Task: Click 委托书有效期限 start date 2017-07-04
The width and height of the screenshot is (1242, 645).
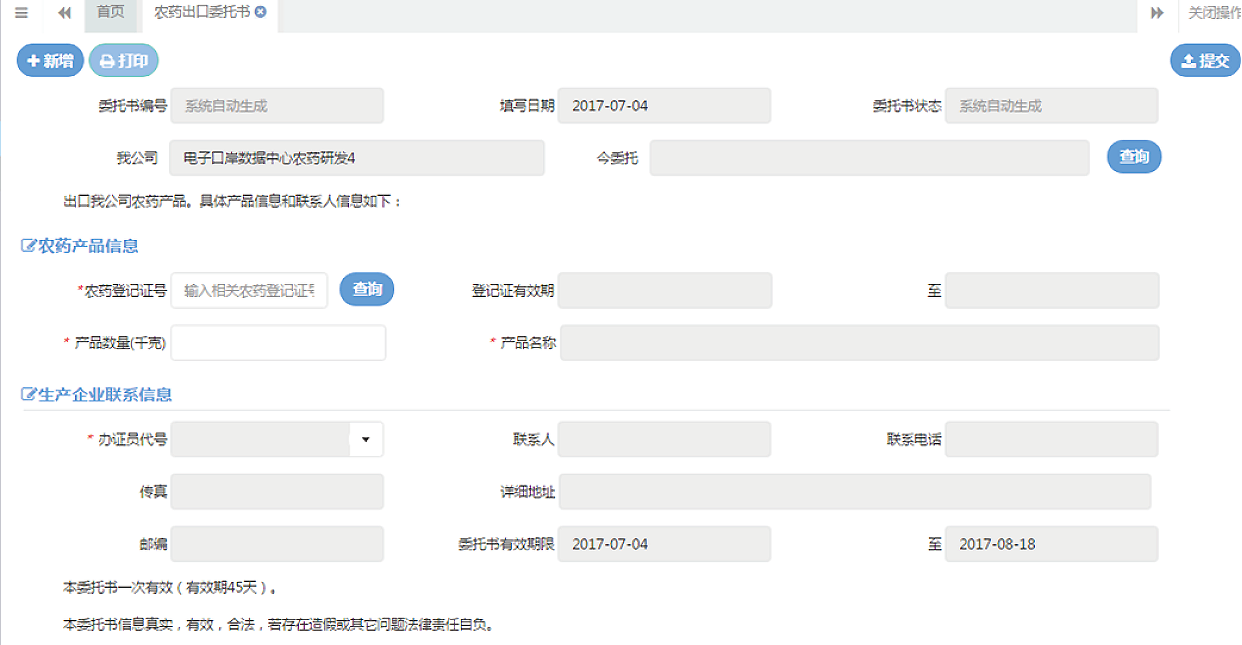Action: pyautogui.click(x=664, y=544)
